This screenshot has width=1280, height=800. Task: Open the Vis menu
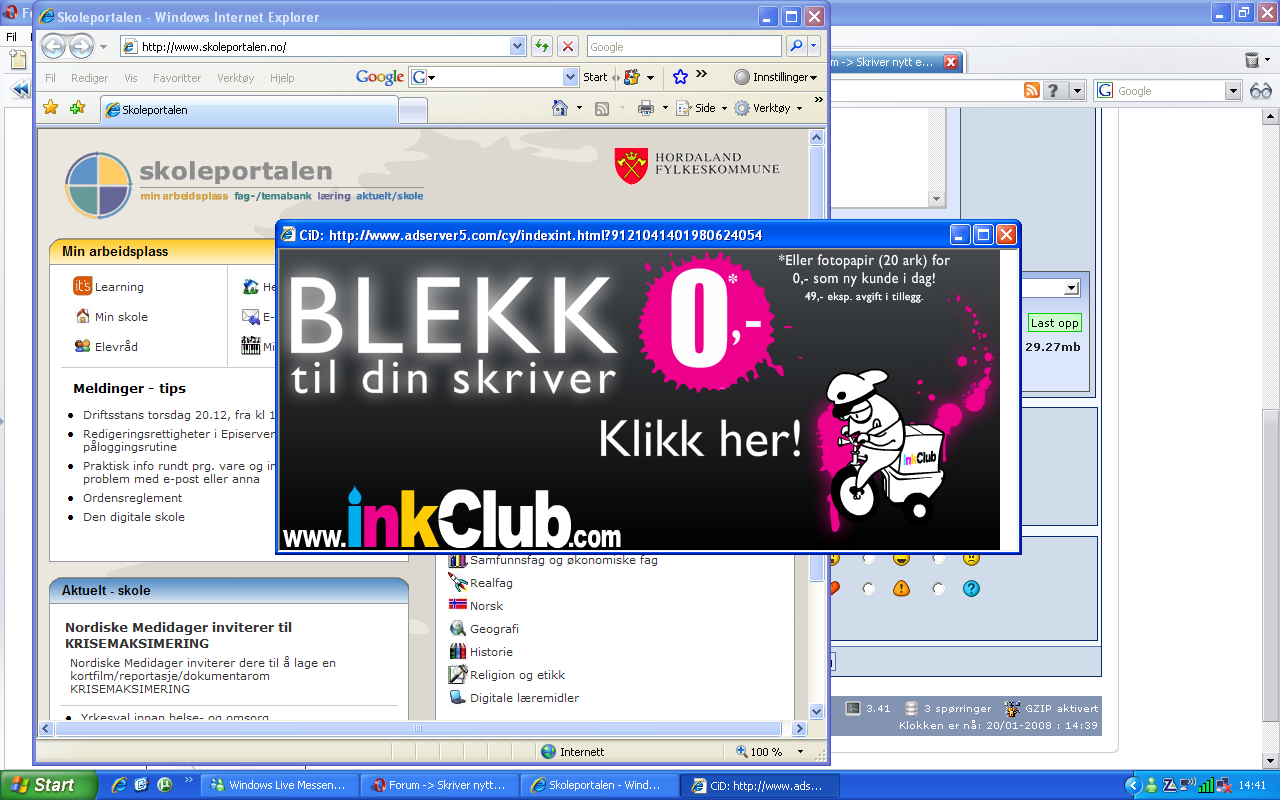(131, 78)
